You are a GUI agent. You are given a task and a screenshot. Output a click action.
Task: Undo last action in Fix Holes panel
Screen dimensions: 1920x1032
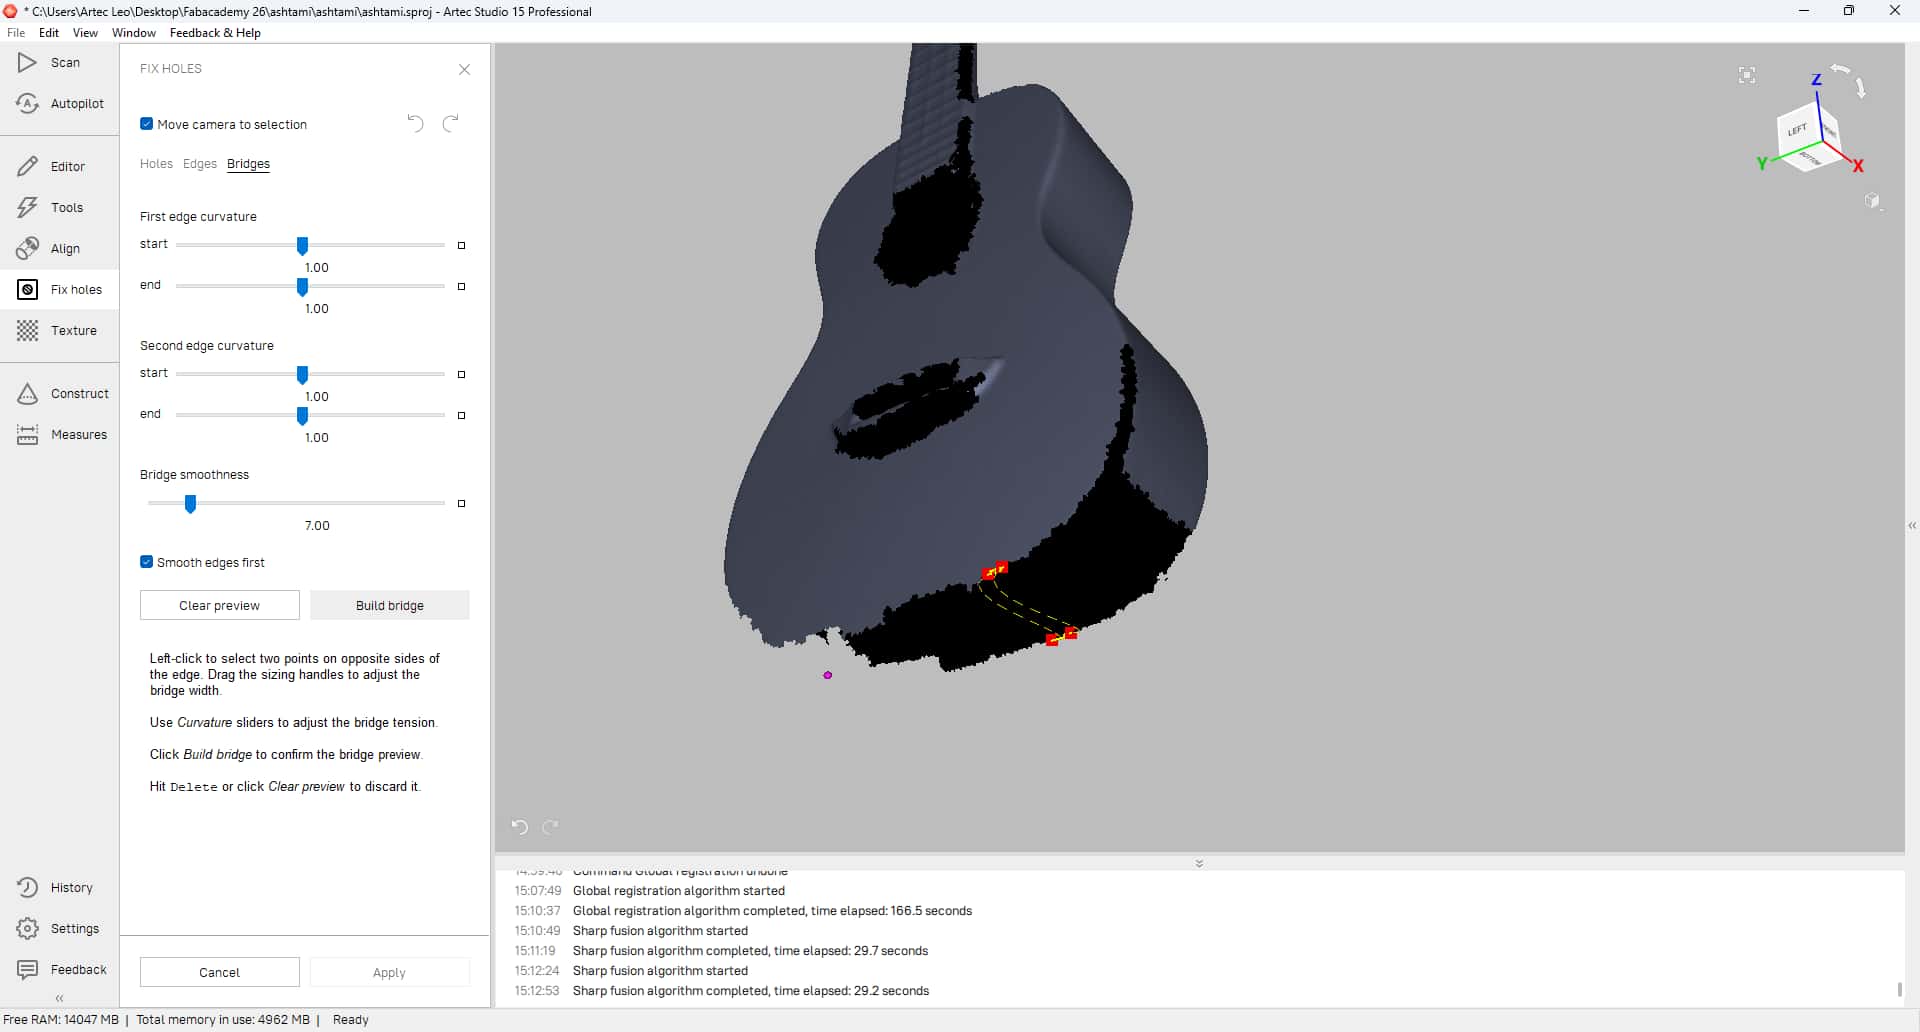(416, 123)
